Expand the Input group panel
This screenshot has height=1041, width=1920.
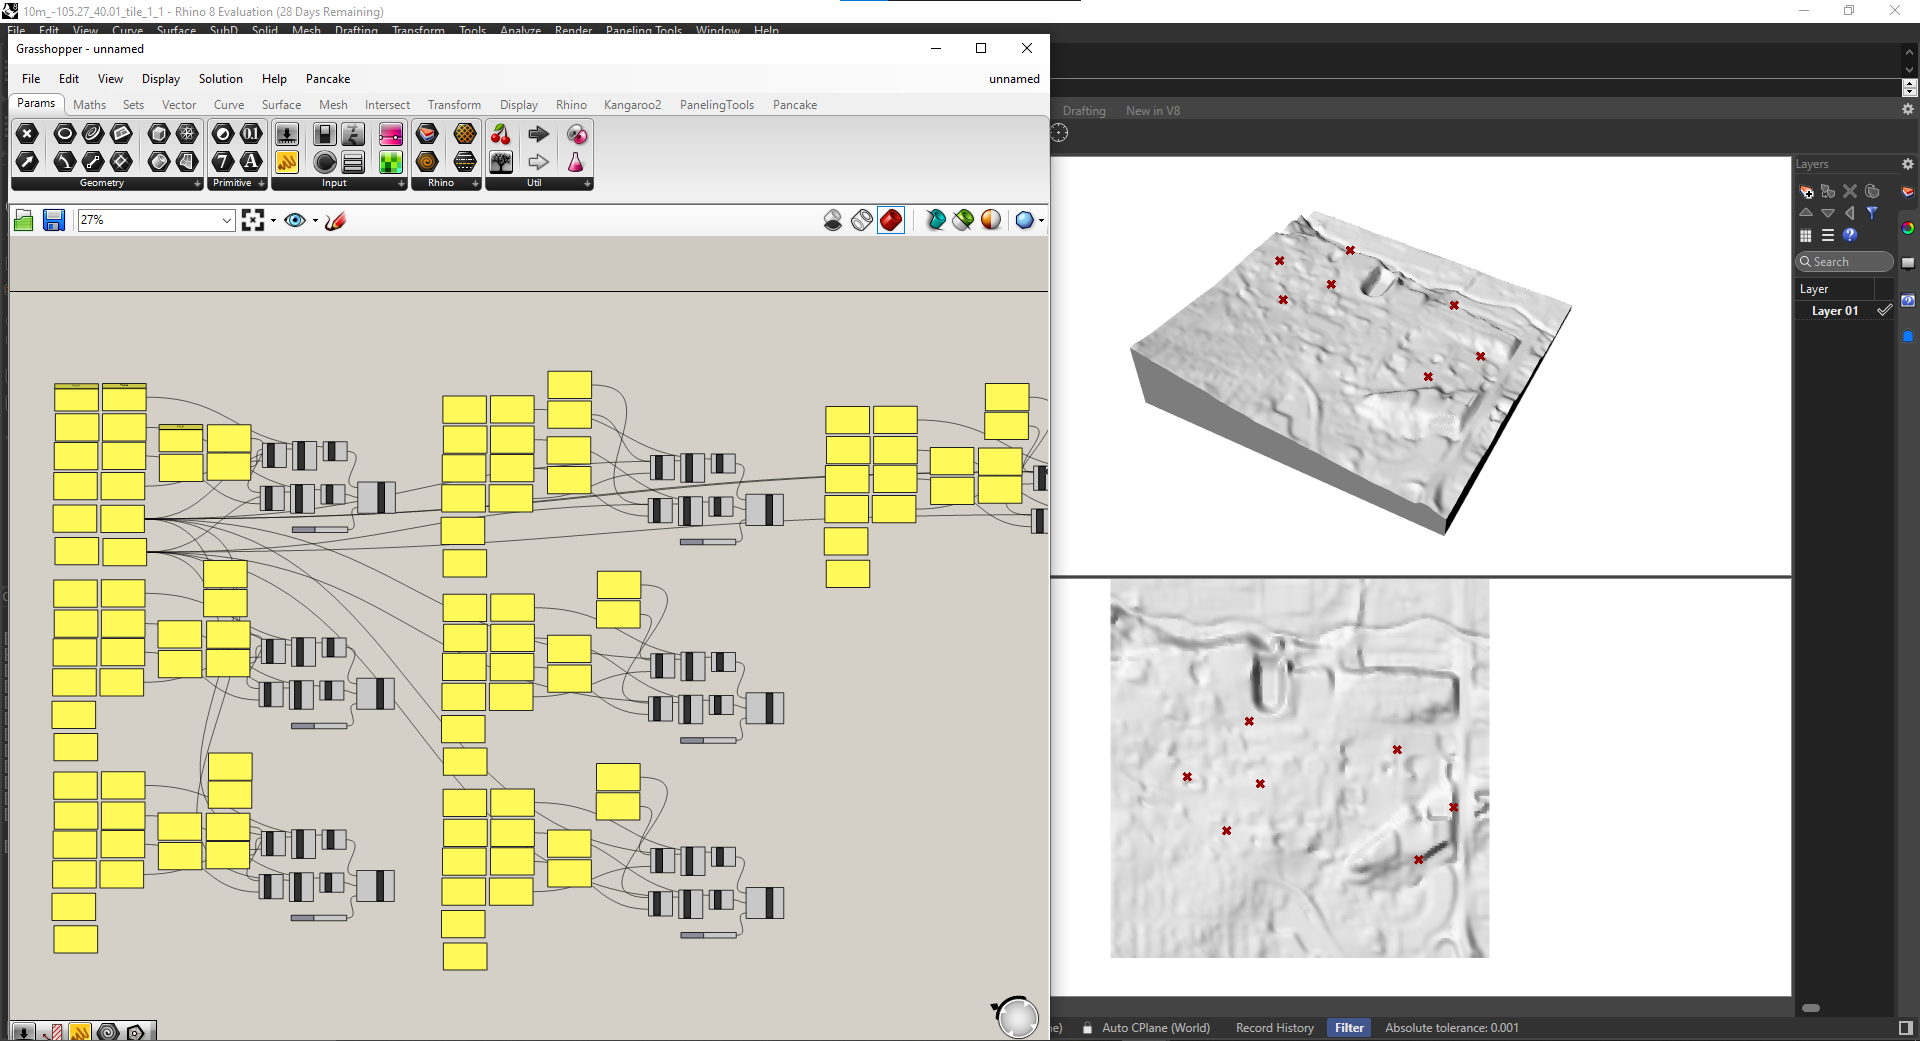pyautogui.click(x=401, y=184)
